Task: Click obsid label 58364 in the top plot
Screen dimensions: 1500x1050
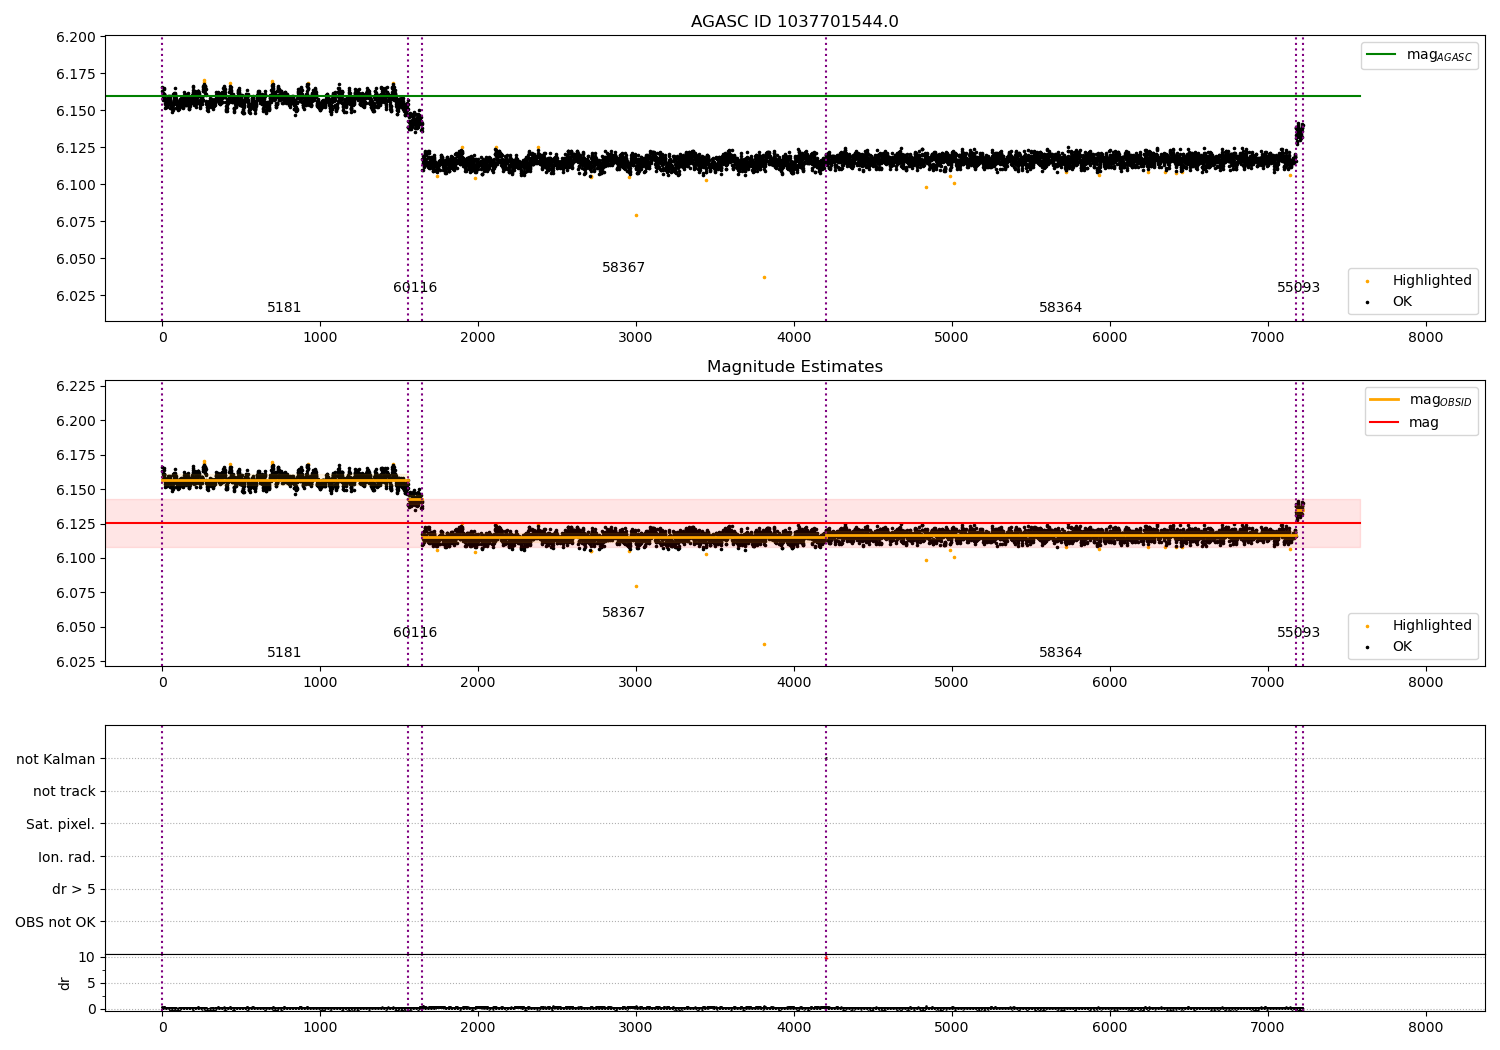Action: pos(1060,308)
